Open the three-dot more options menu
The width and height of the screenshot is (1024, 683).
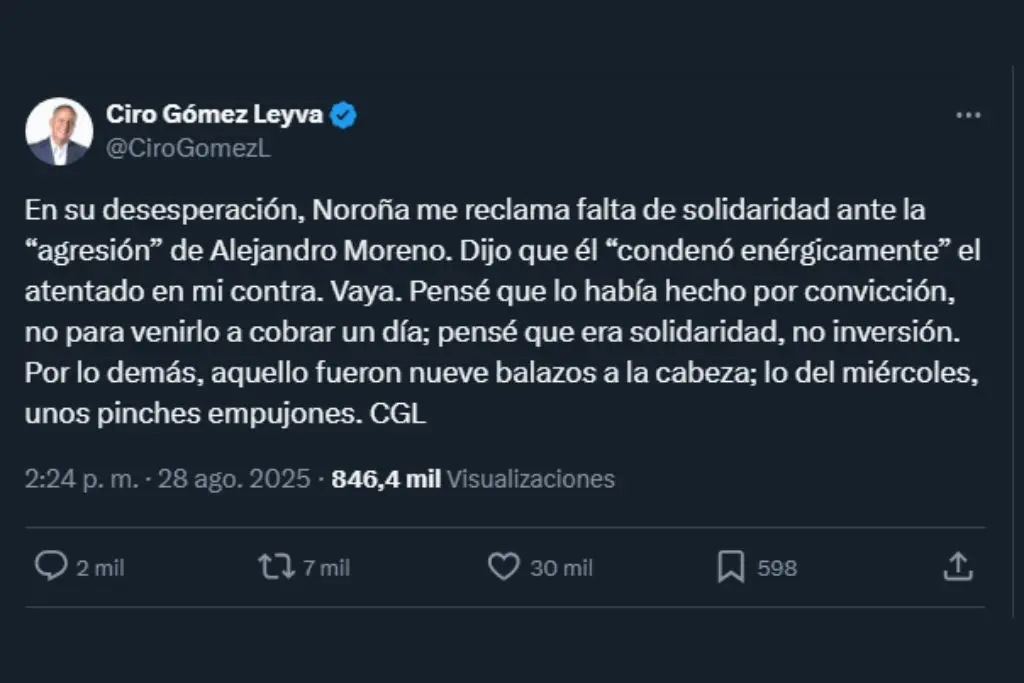[968, 116]
